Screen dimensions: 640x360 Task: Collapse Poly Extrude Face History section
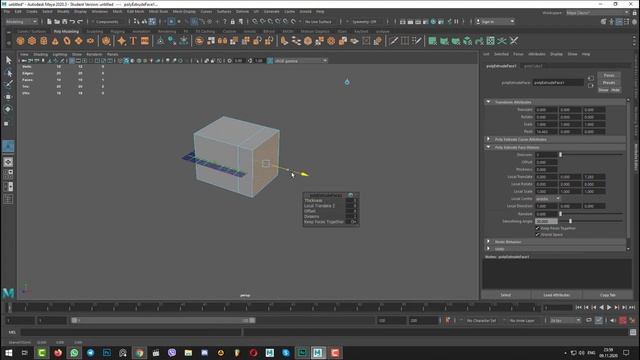coord(488,147)
